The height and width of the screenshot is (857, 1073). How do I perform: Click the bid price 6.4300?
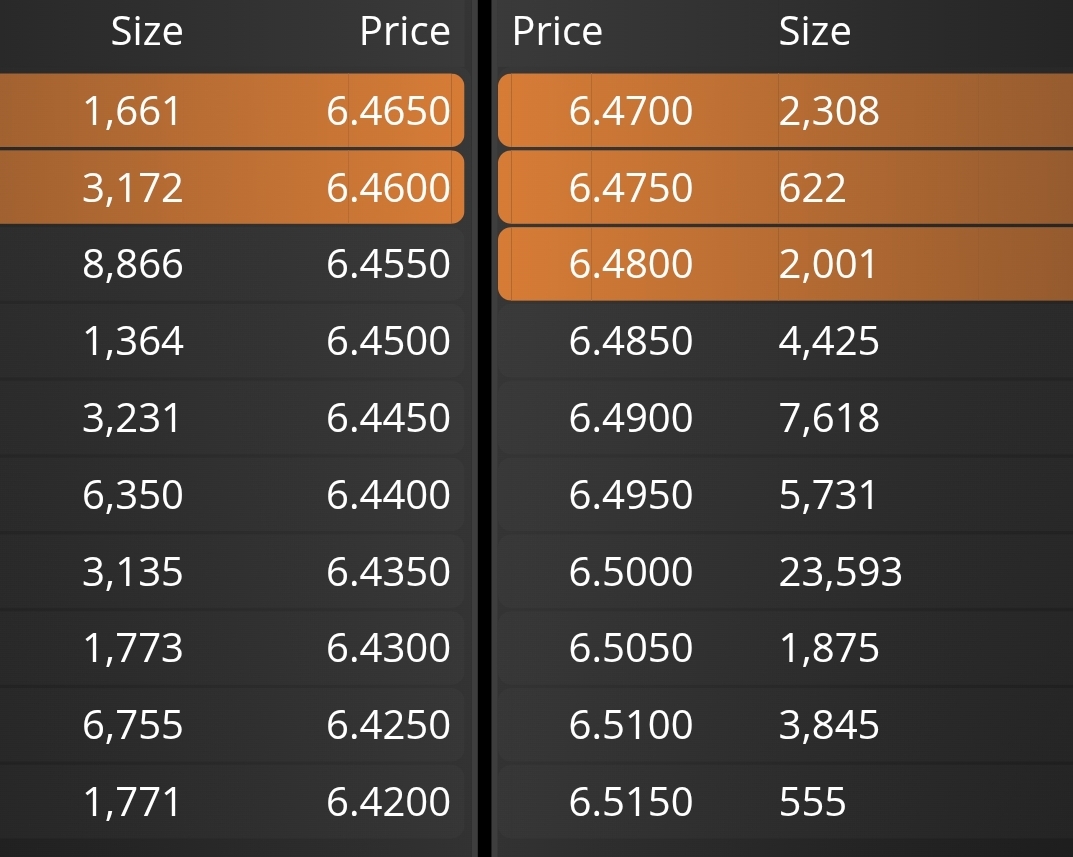click(x=388, y=648)
